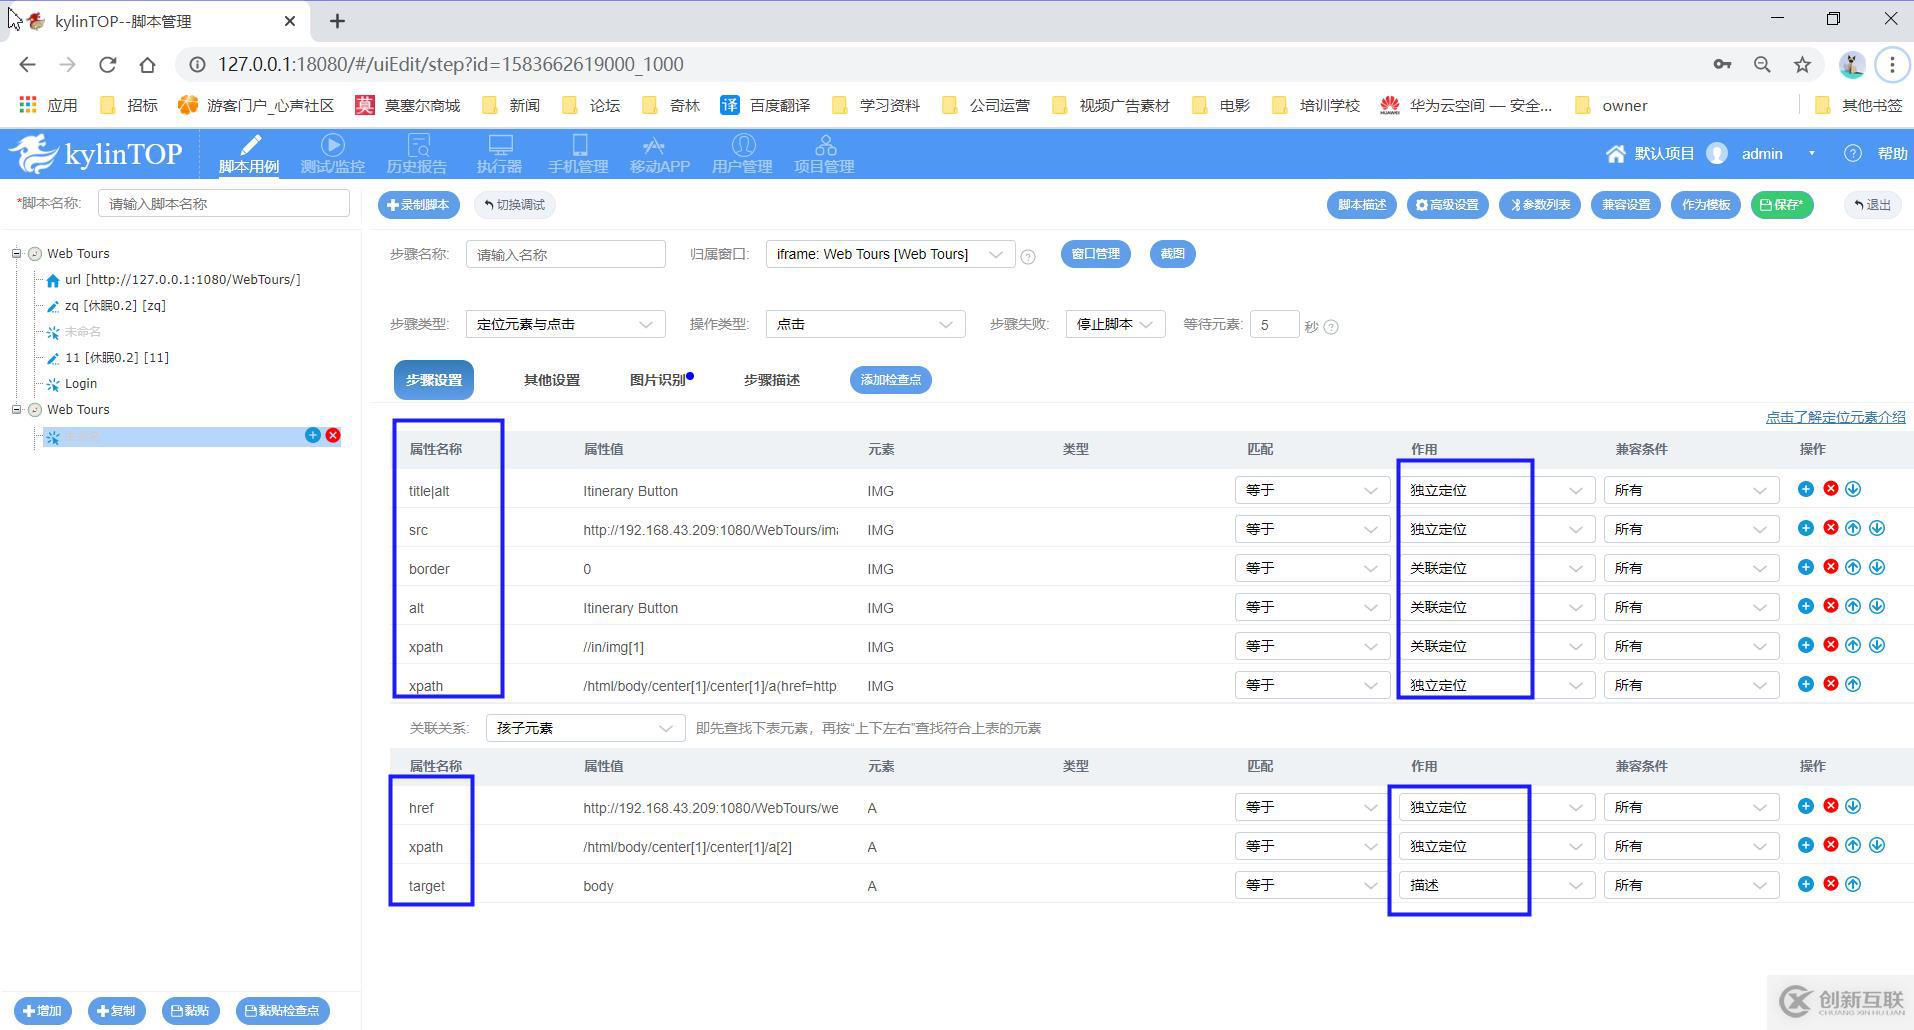Click the 粘贴检查点 button
The width and height of the screenshot is (1914, 1030).
283,1011
